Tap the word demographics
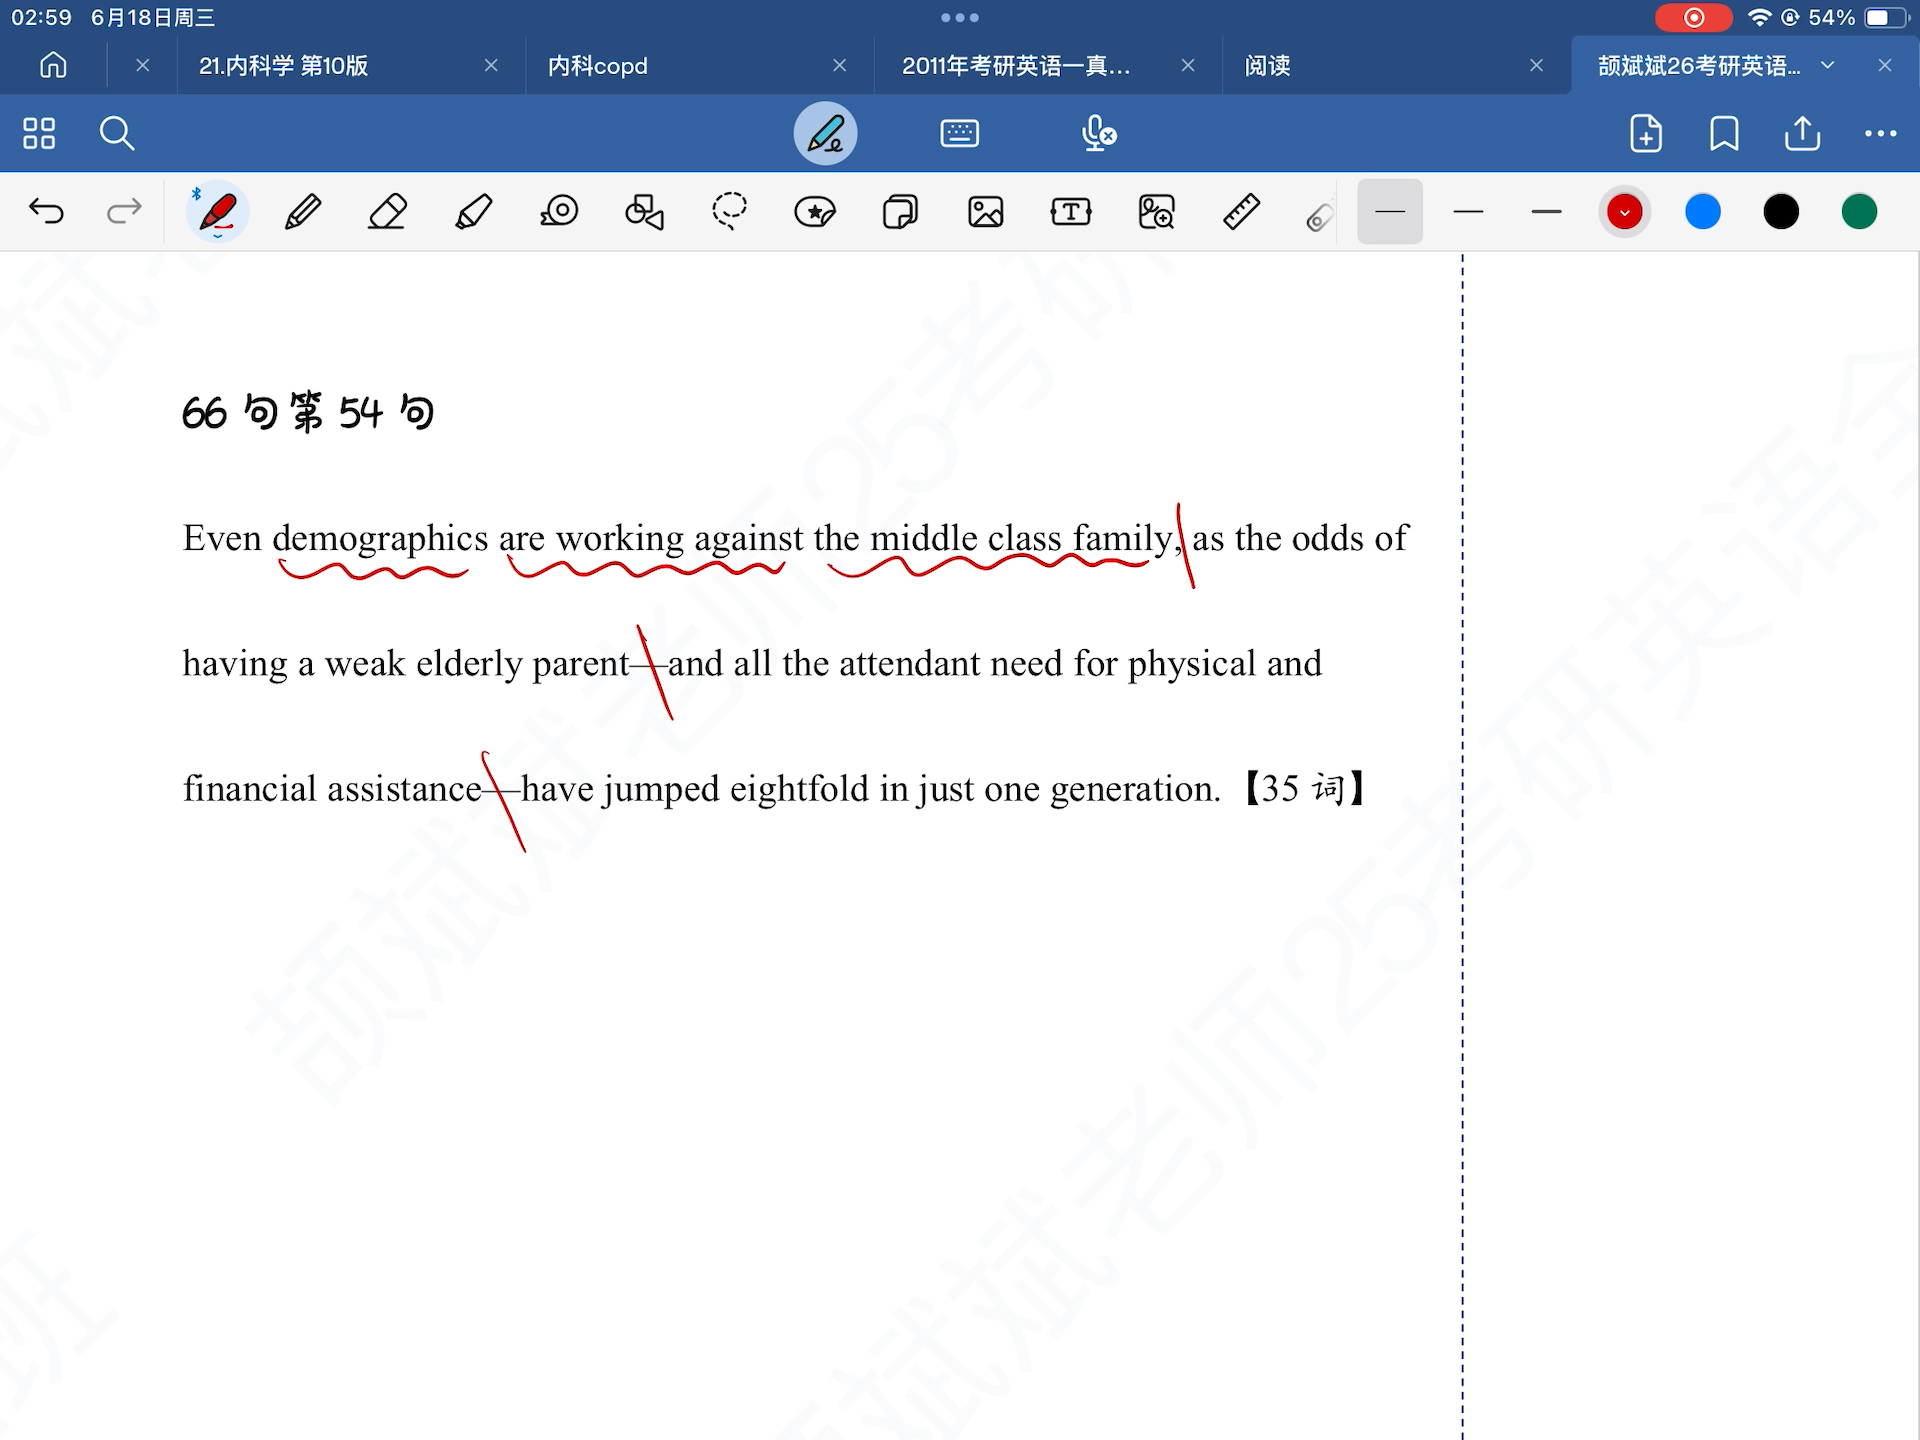Viewport: 1920px width, 1440px height. pyautogui.click(x=380, y=539)
